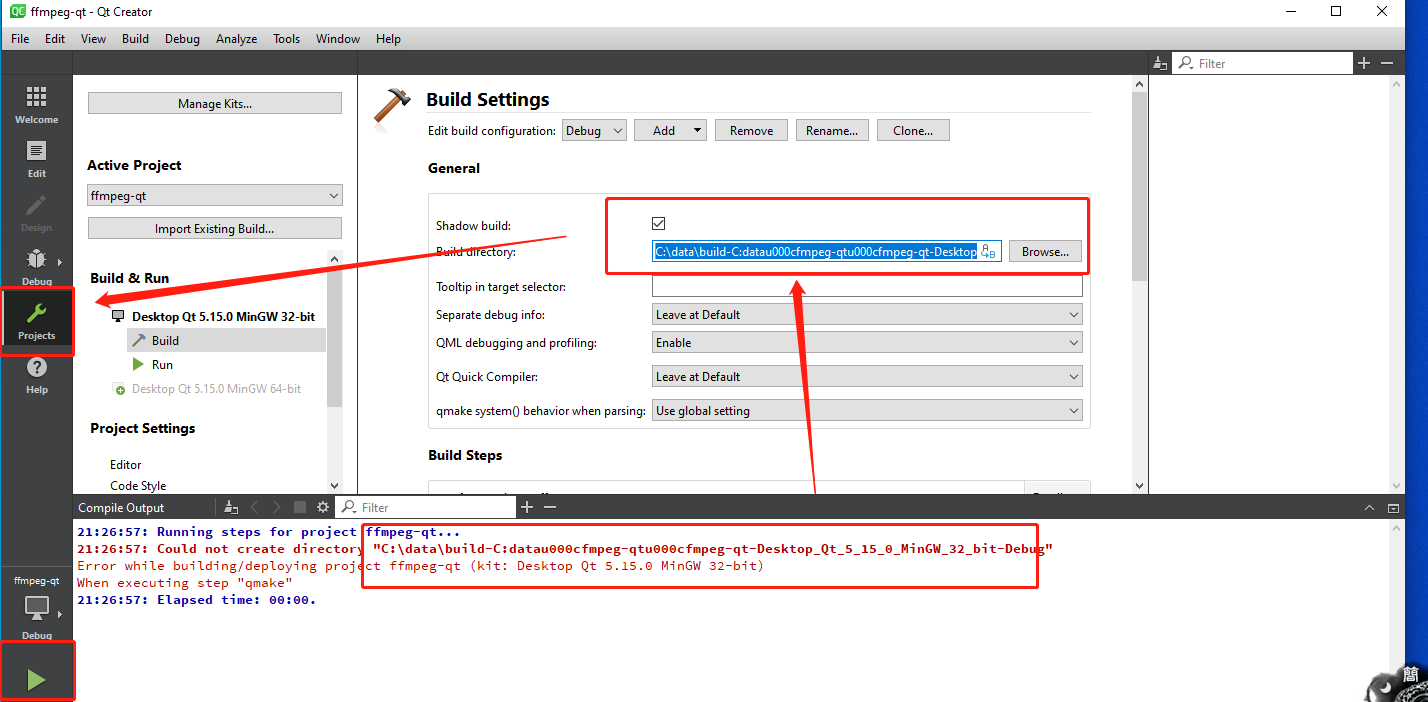Click Import Existing Build button
Screen dimensions: 1428x702
pyautogui.click(x=215, y=229)
